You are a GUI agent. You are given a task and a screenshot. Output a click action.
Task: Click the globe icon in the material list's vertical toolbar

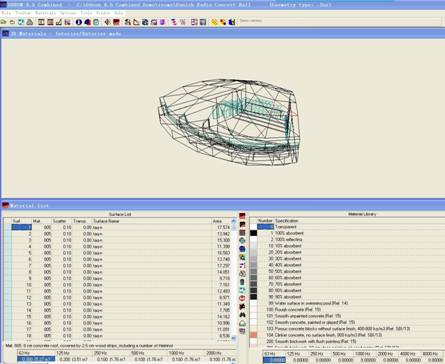(x=242, y=241)
